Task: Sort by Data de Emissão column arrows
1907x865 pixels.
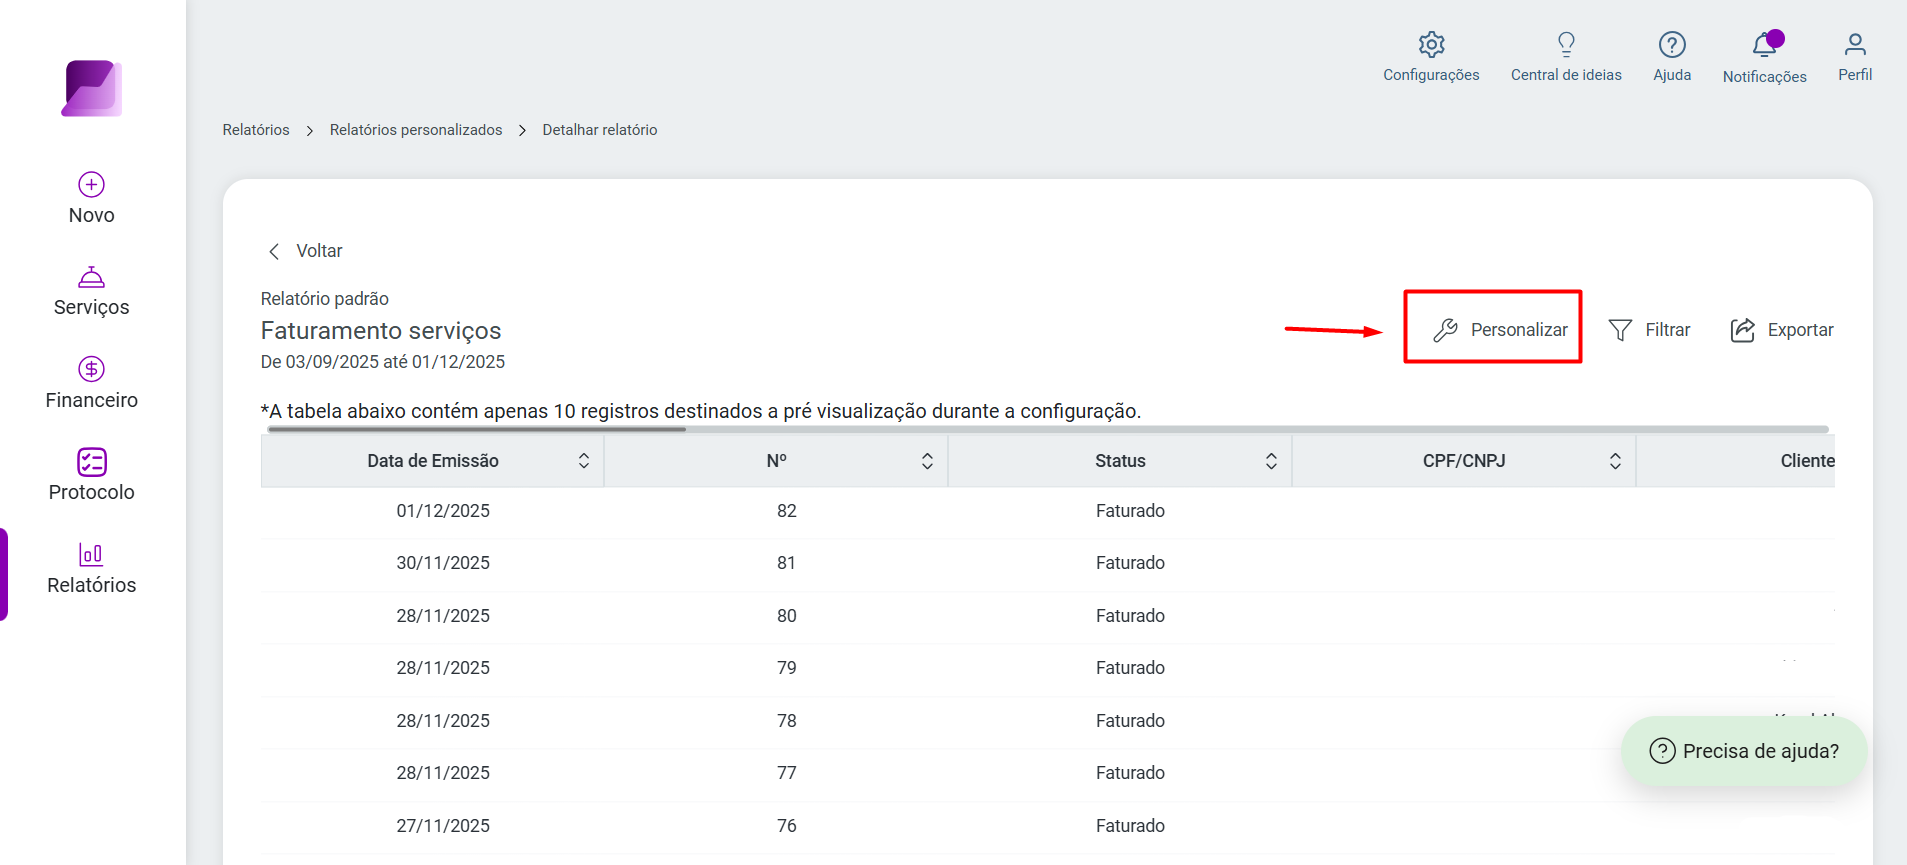Action: [584, 461]
